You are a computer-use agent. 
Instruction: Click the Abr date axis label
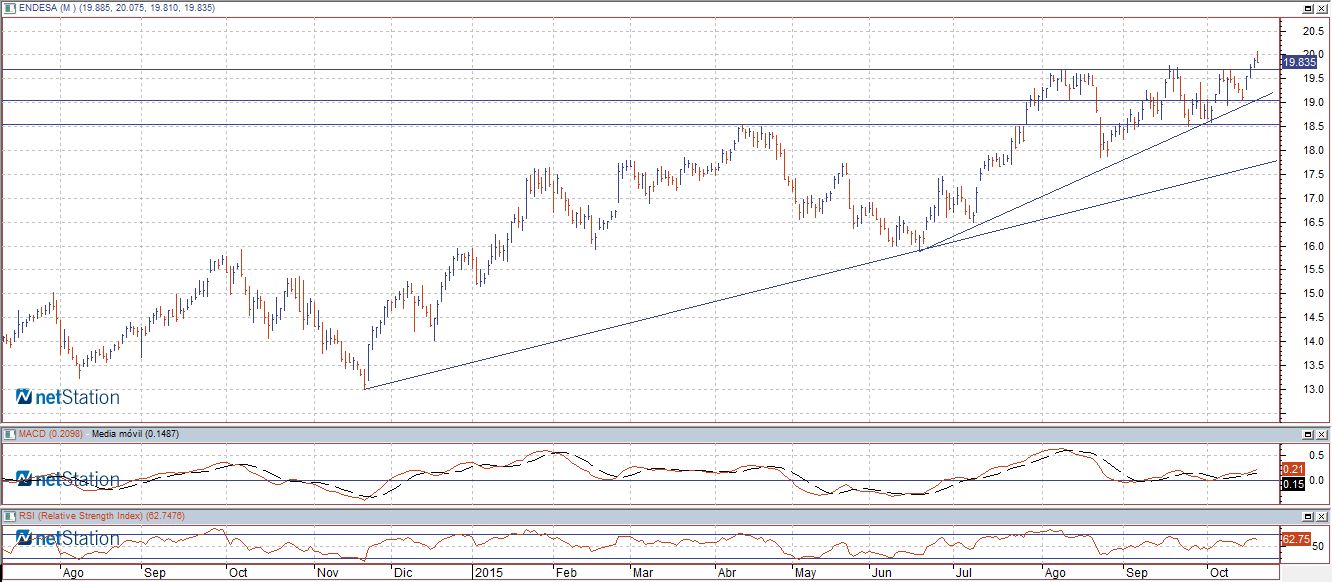click(727, 574)
